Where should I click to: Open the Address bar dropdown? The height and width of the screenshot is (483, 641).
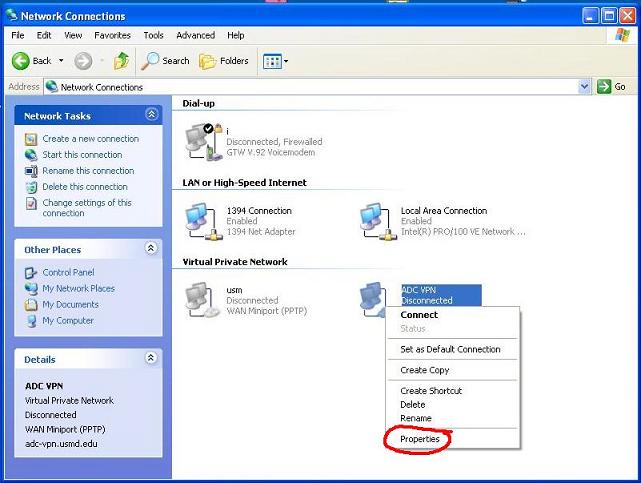[585, 87]
